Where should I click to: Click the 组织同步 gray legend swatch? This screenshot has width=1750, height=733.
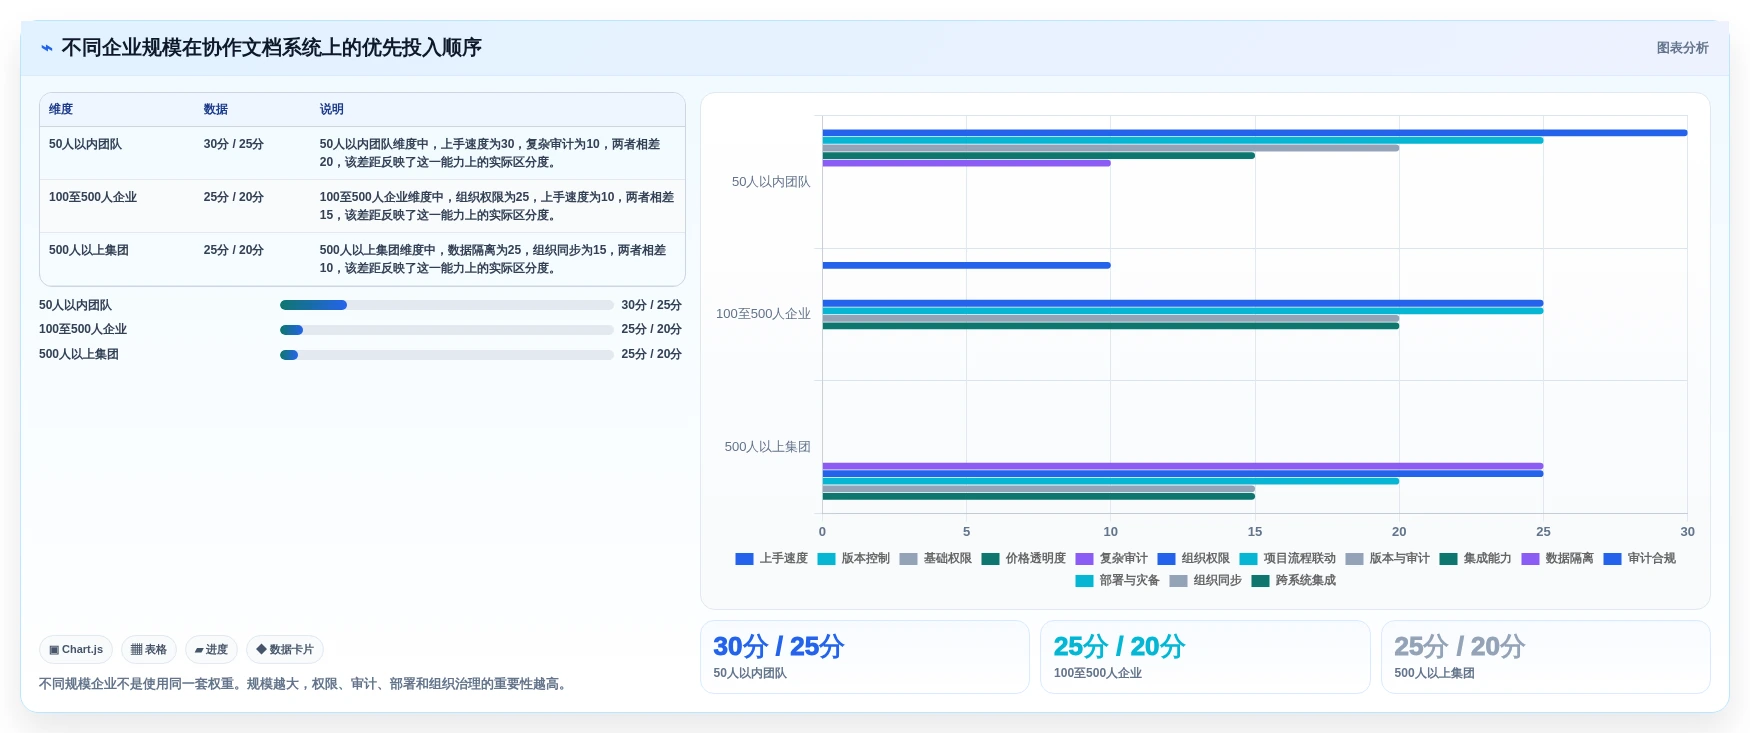(x=1178, y=581)
